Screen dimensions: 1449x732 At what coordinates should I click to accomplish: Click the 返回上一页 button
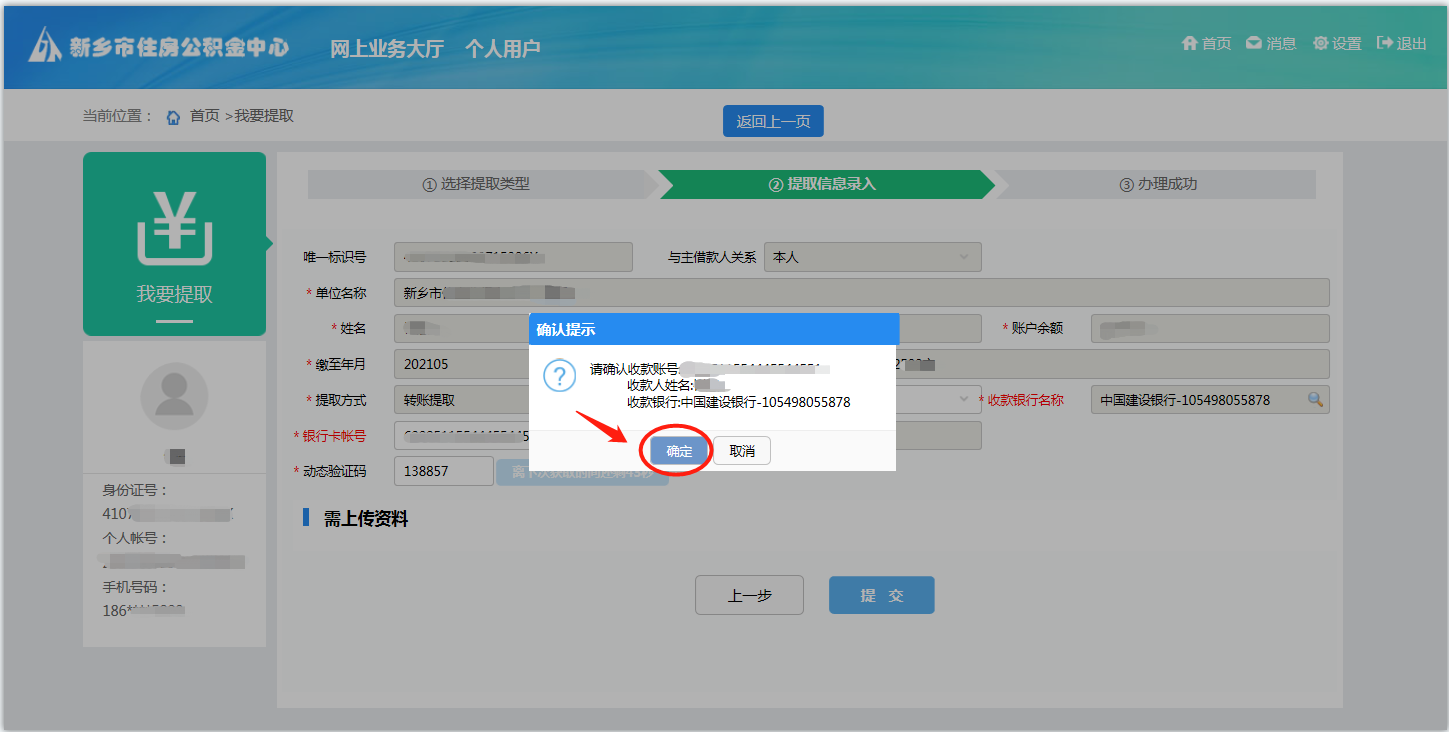(x=773, y=121)
